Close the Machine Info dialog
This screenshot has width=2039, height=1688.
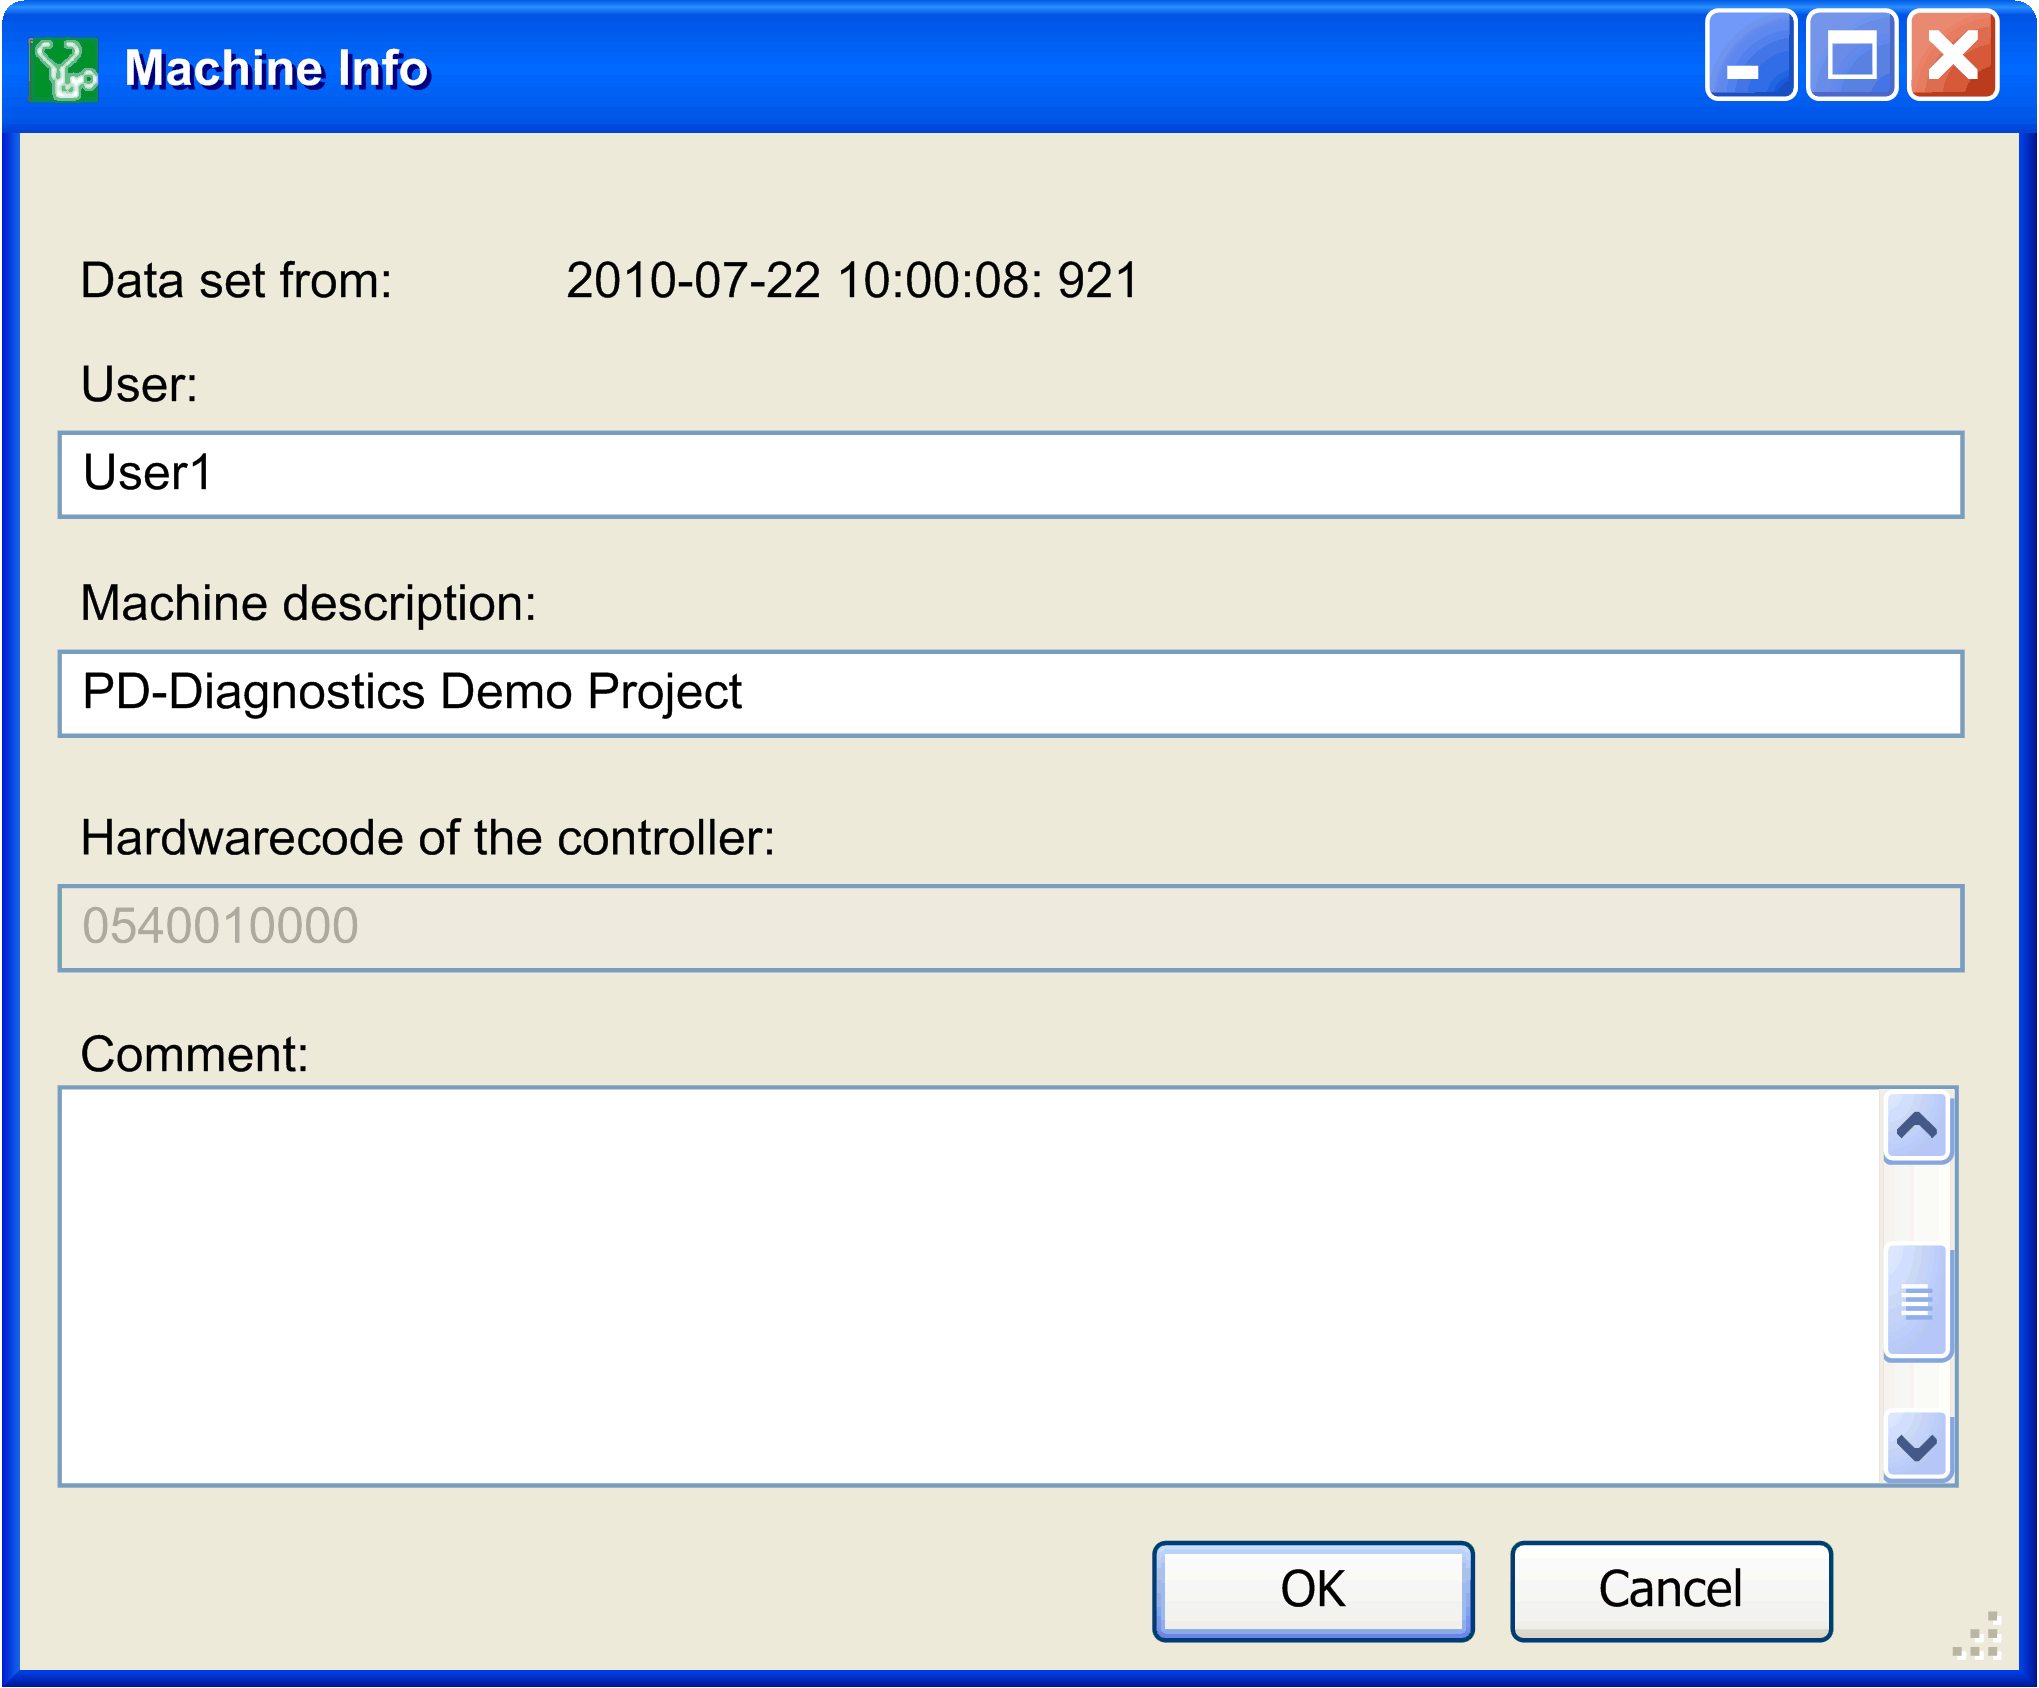1952,56
